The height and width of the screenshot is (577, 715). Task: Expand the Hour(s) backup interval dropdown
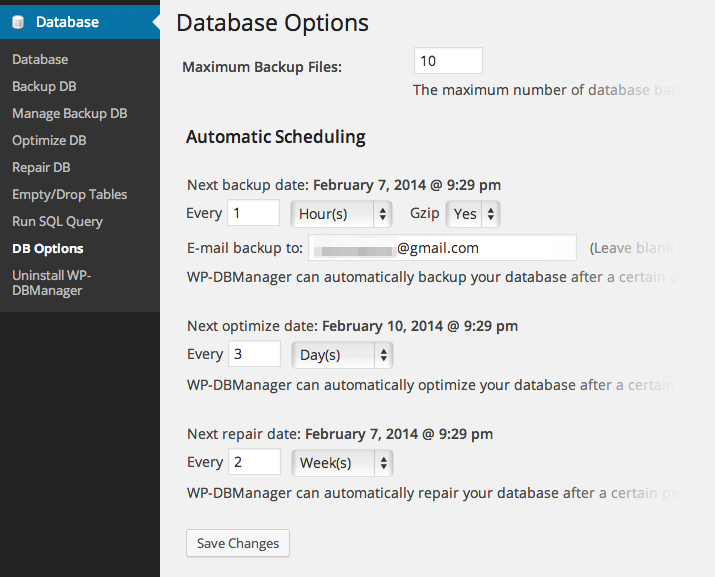click(x=341, y=213)
